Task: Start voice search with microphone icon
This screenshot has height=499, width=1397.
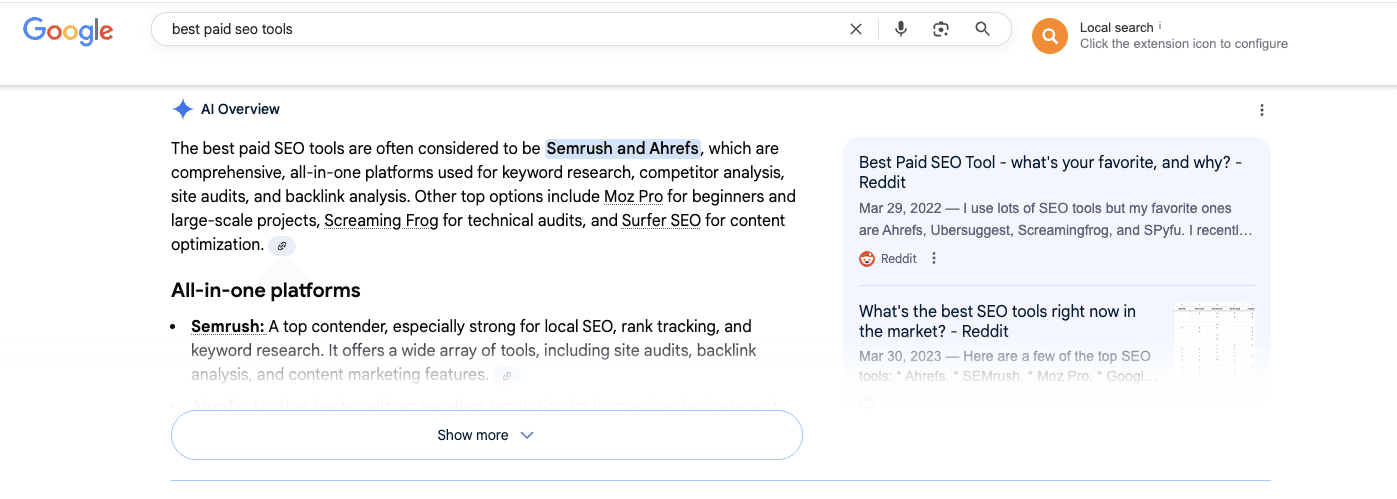Action: [901, 29]
